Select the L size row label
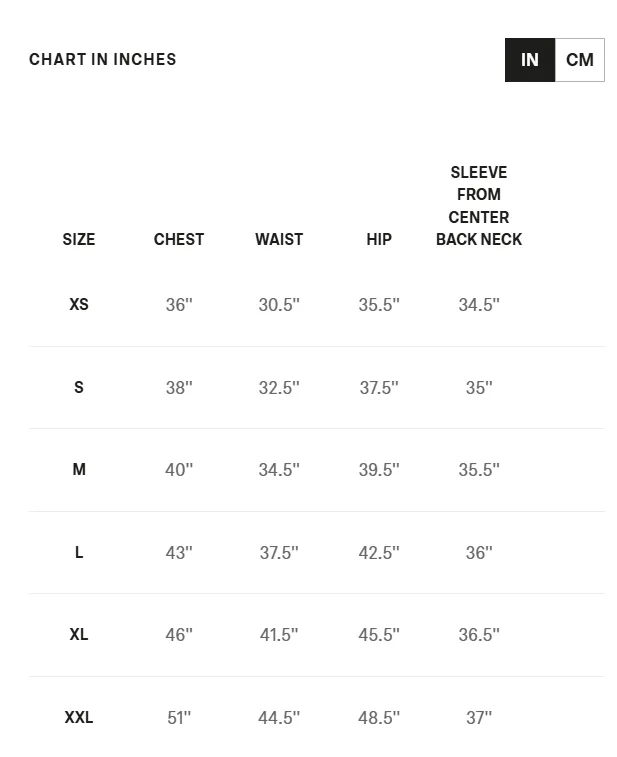This screenshot has width=617, height=757. [79, 552]
